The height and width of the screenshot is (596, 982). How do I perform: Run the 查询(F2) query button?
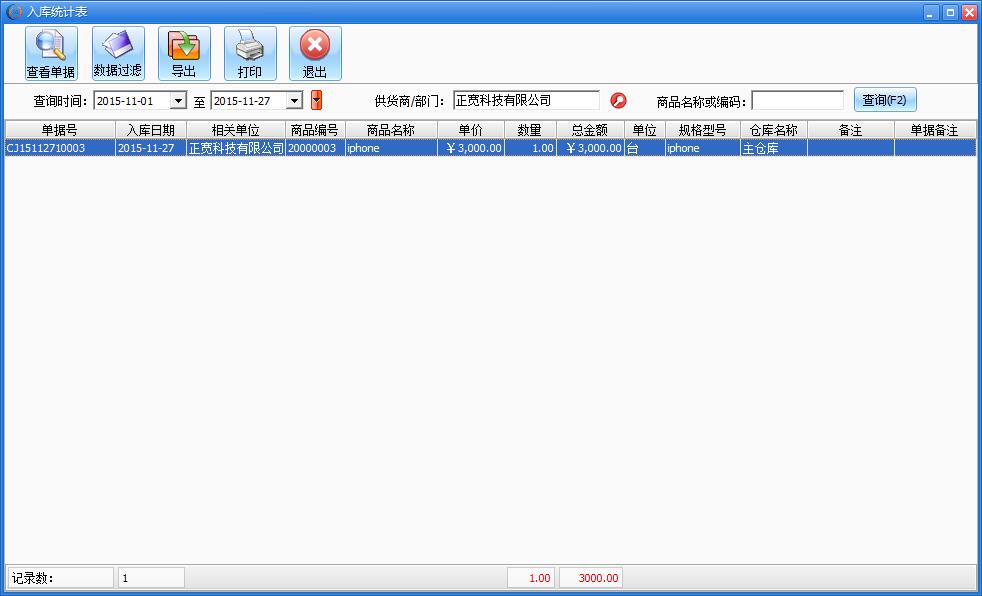[x=885, y=100]
